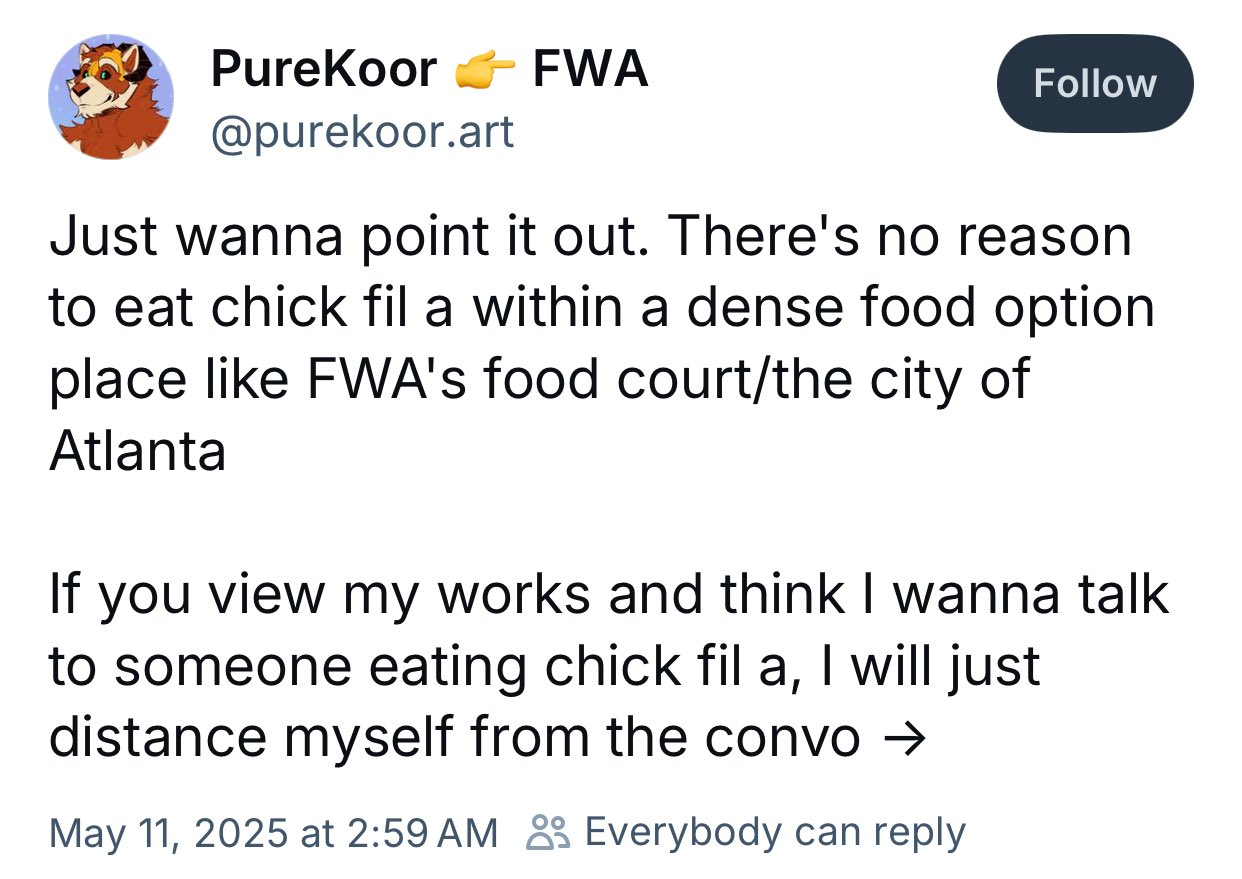Click the Follow button
Screen dimensions: 1242x879
(x=1094, y=83)
